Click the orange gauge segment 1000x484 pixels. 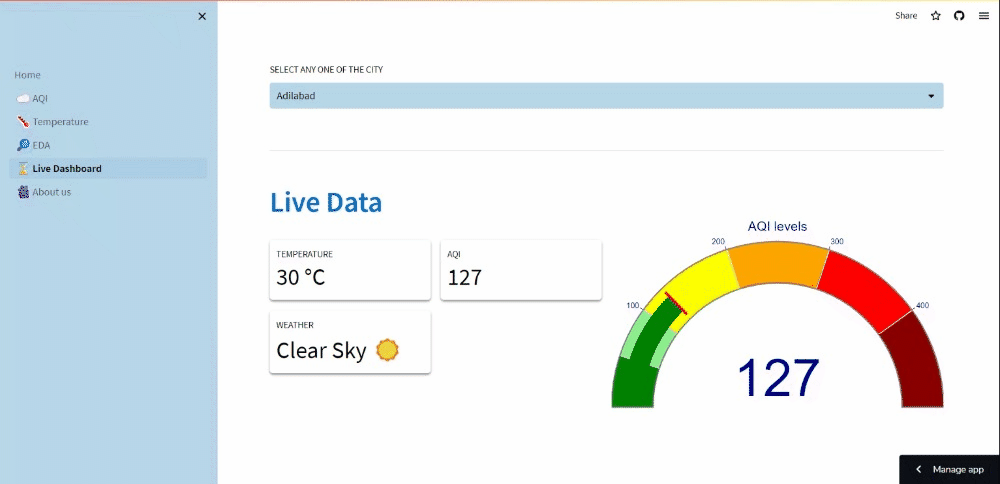tap(778, 264)
